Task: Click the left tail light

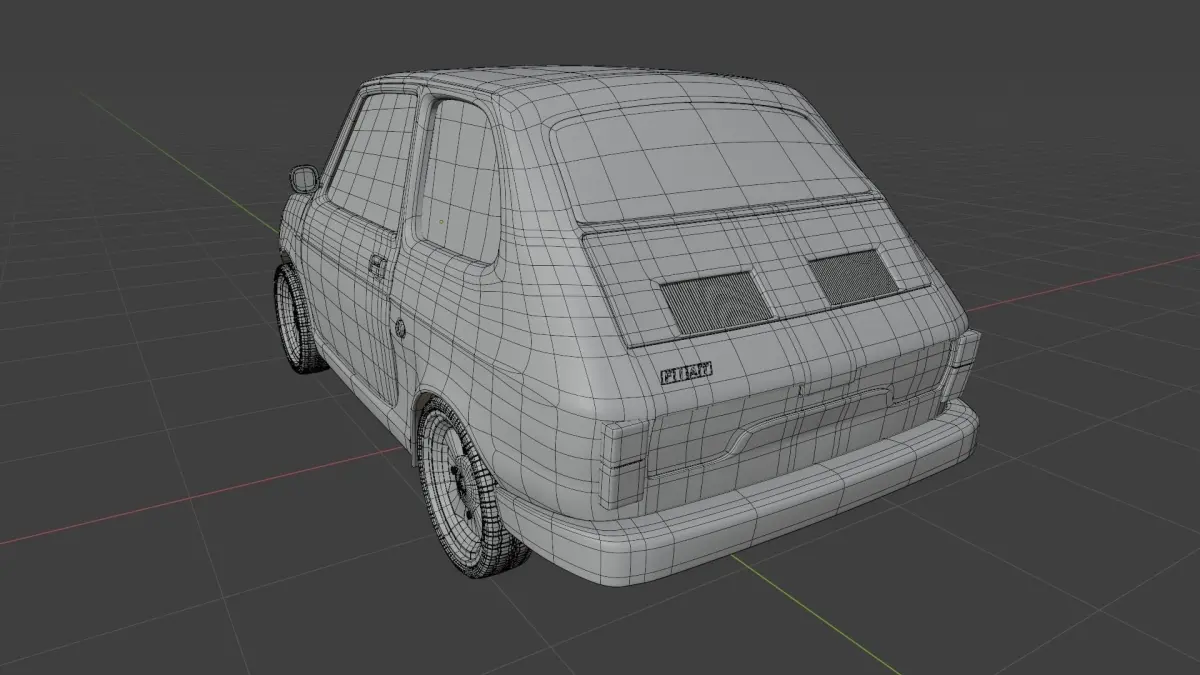Action: 624,462
